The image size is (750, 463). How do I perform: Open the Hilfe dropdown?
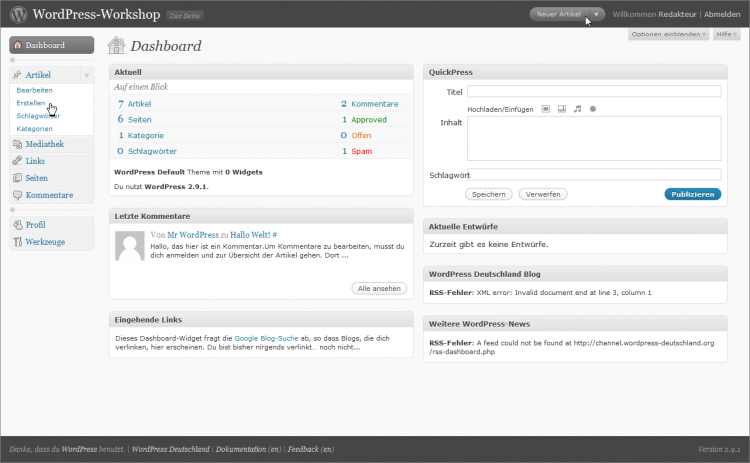[727, 34]
